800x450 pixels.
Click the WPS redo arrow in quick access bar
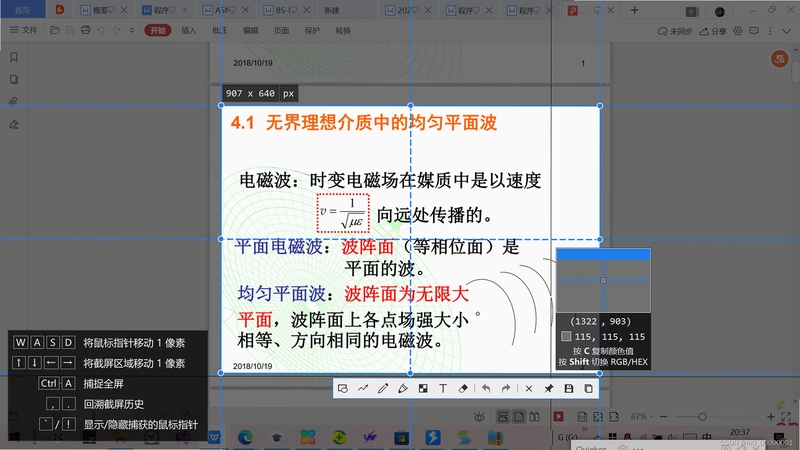pos(116,31)
